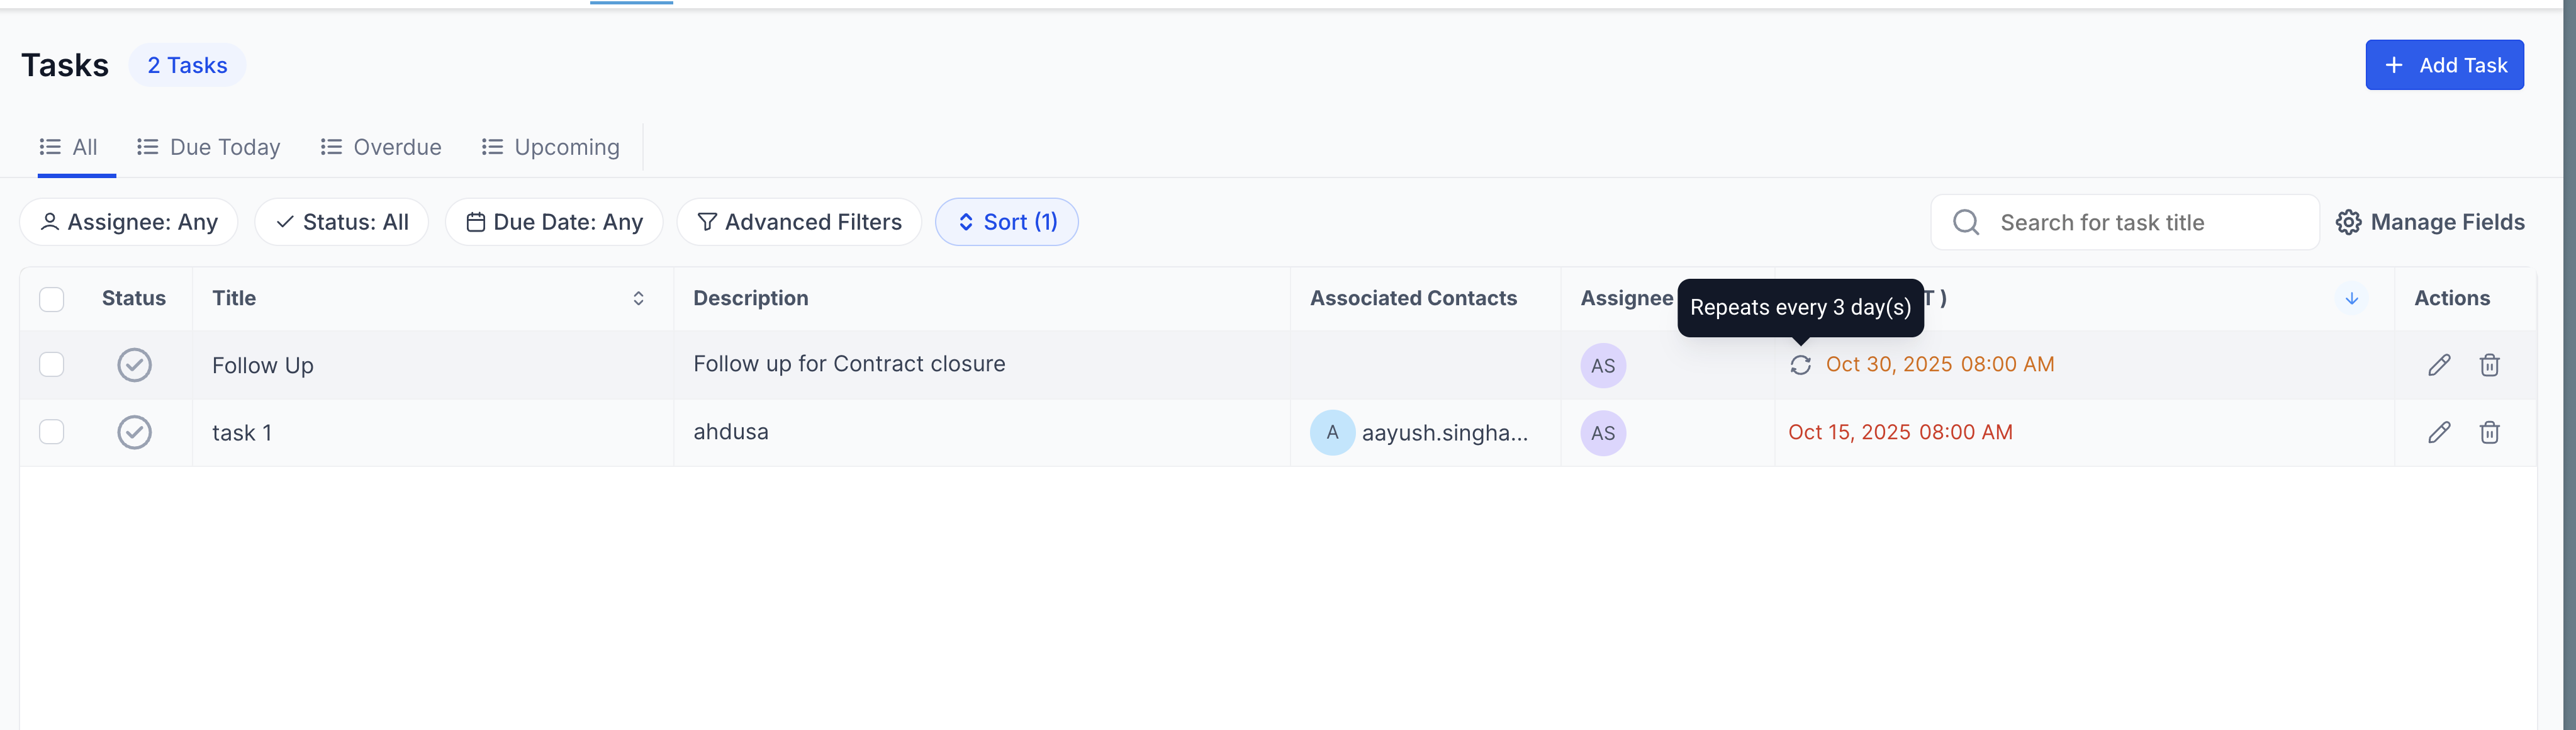Expand the Sort (1) options

(x=1006, y=222)
